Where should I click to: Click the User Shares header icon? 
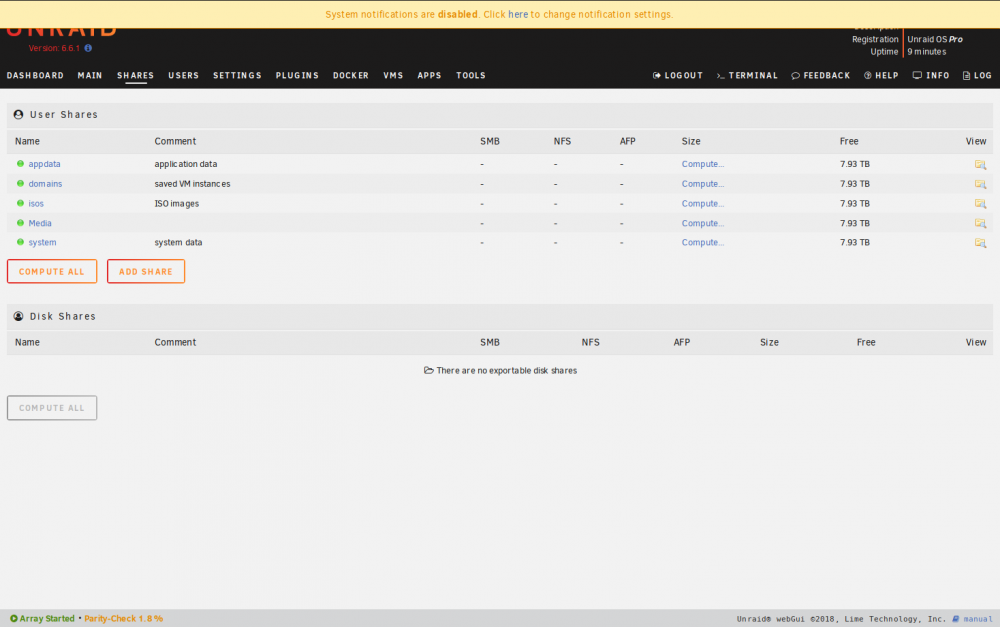(x=18, y=115)
